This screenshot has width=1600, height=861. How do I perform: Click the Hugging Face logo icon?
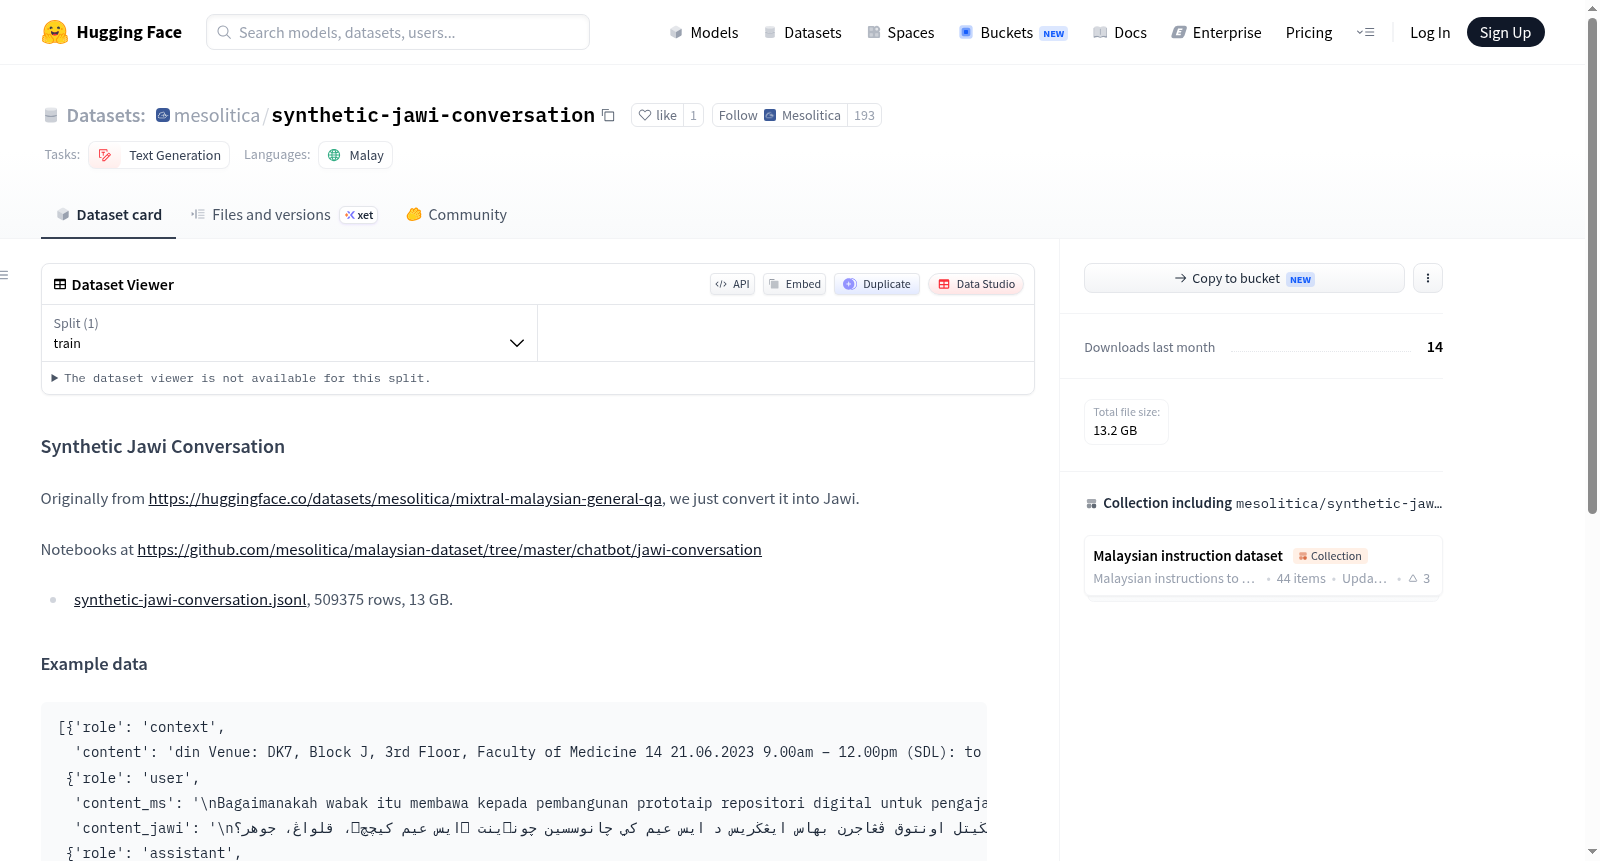tap(55, 32)
